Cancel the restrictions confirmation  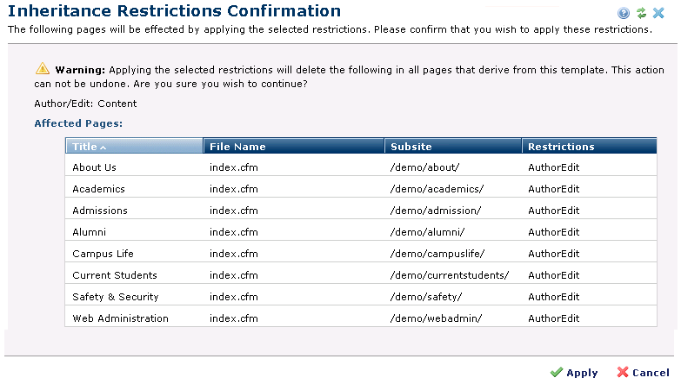coord(643,372)
